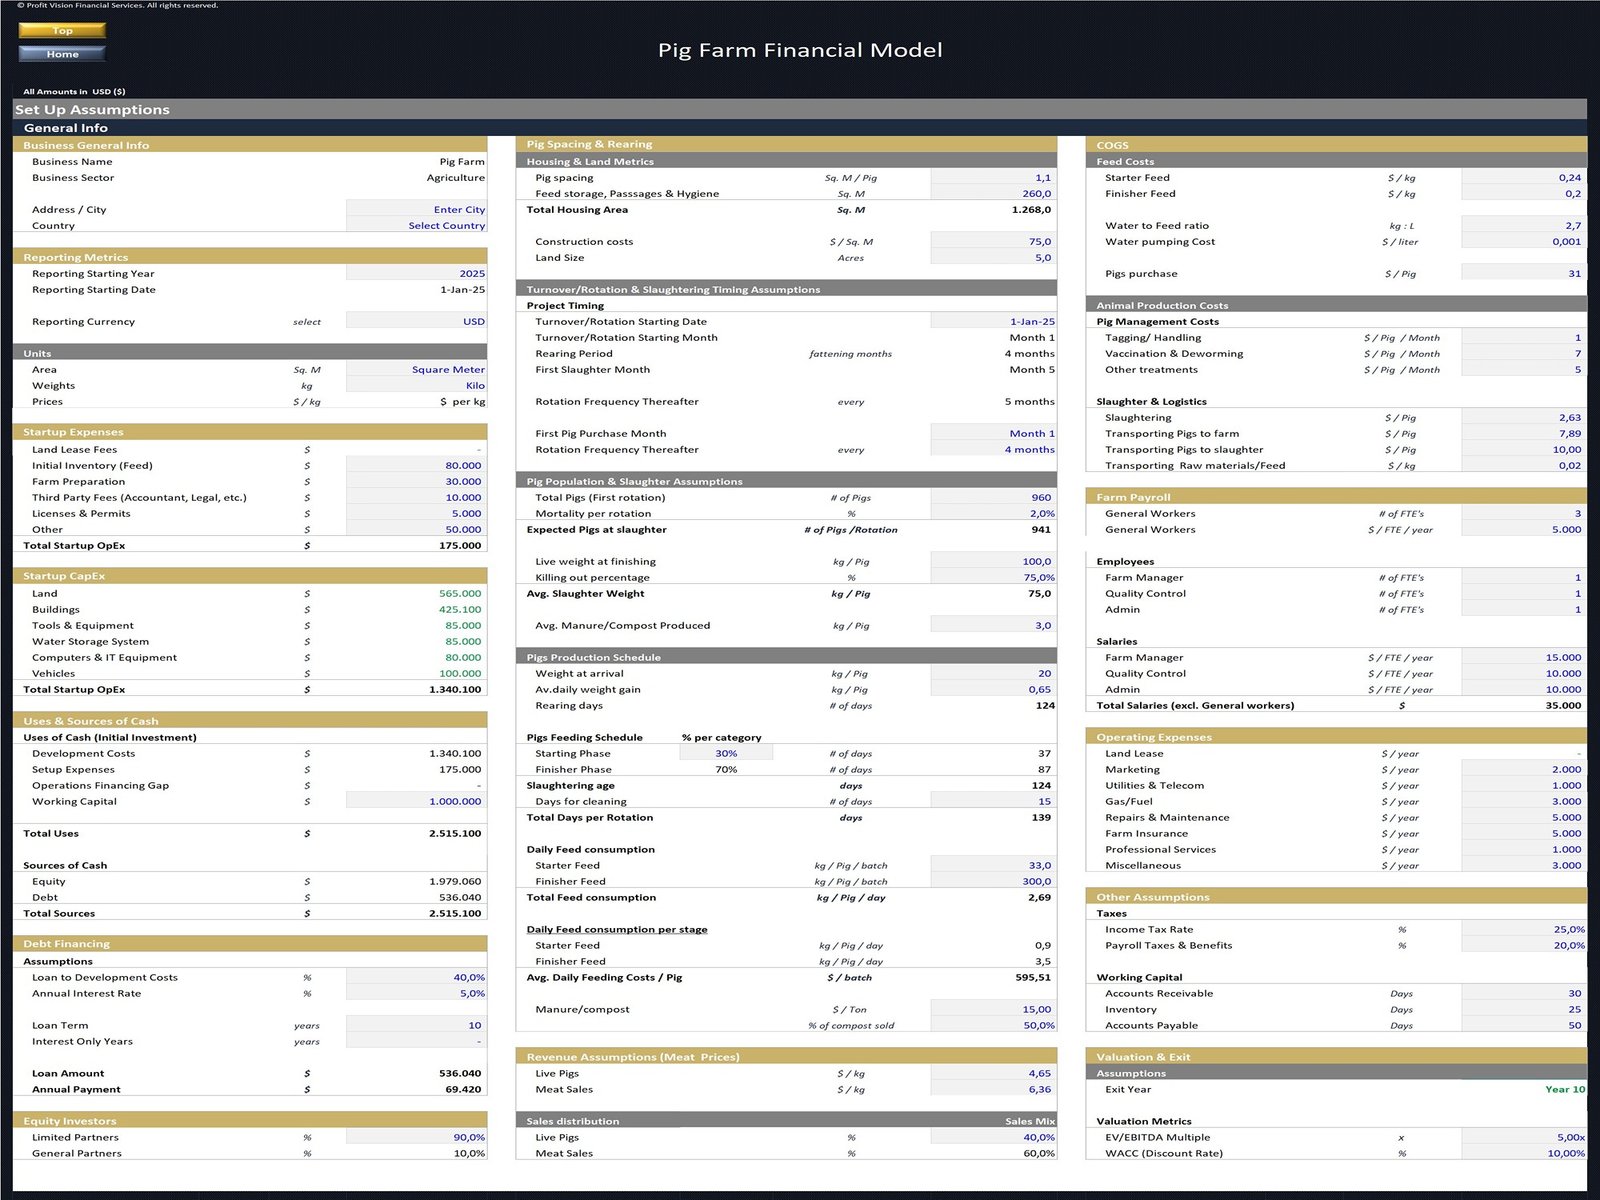This screenshot has height=1200, width=1600.
Task: Select the EV/EBITDA Multiple input cell
Action: tap(1522, 1138)
